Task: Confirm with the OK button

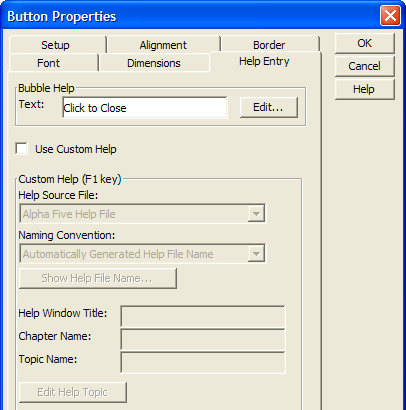Action: coord(365,43)
